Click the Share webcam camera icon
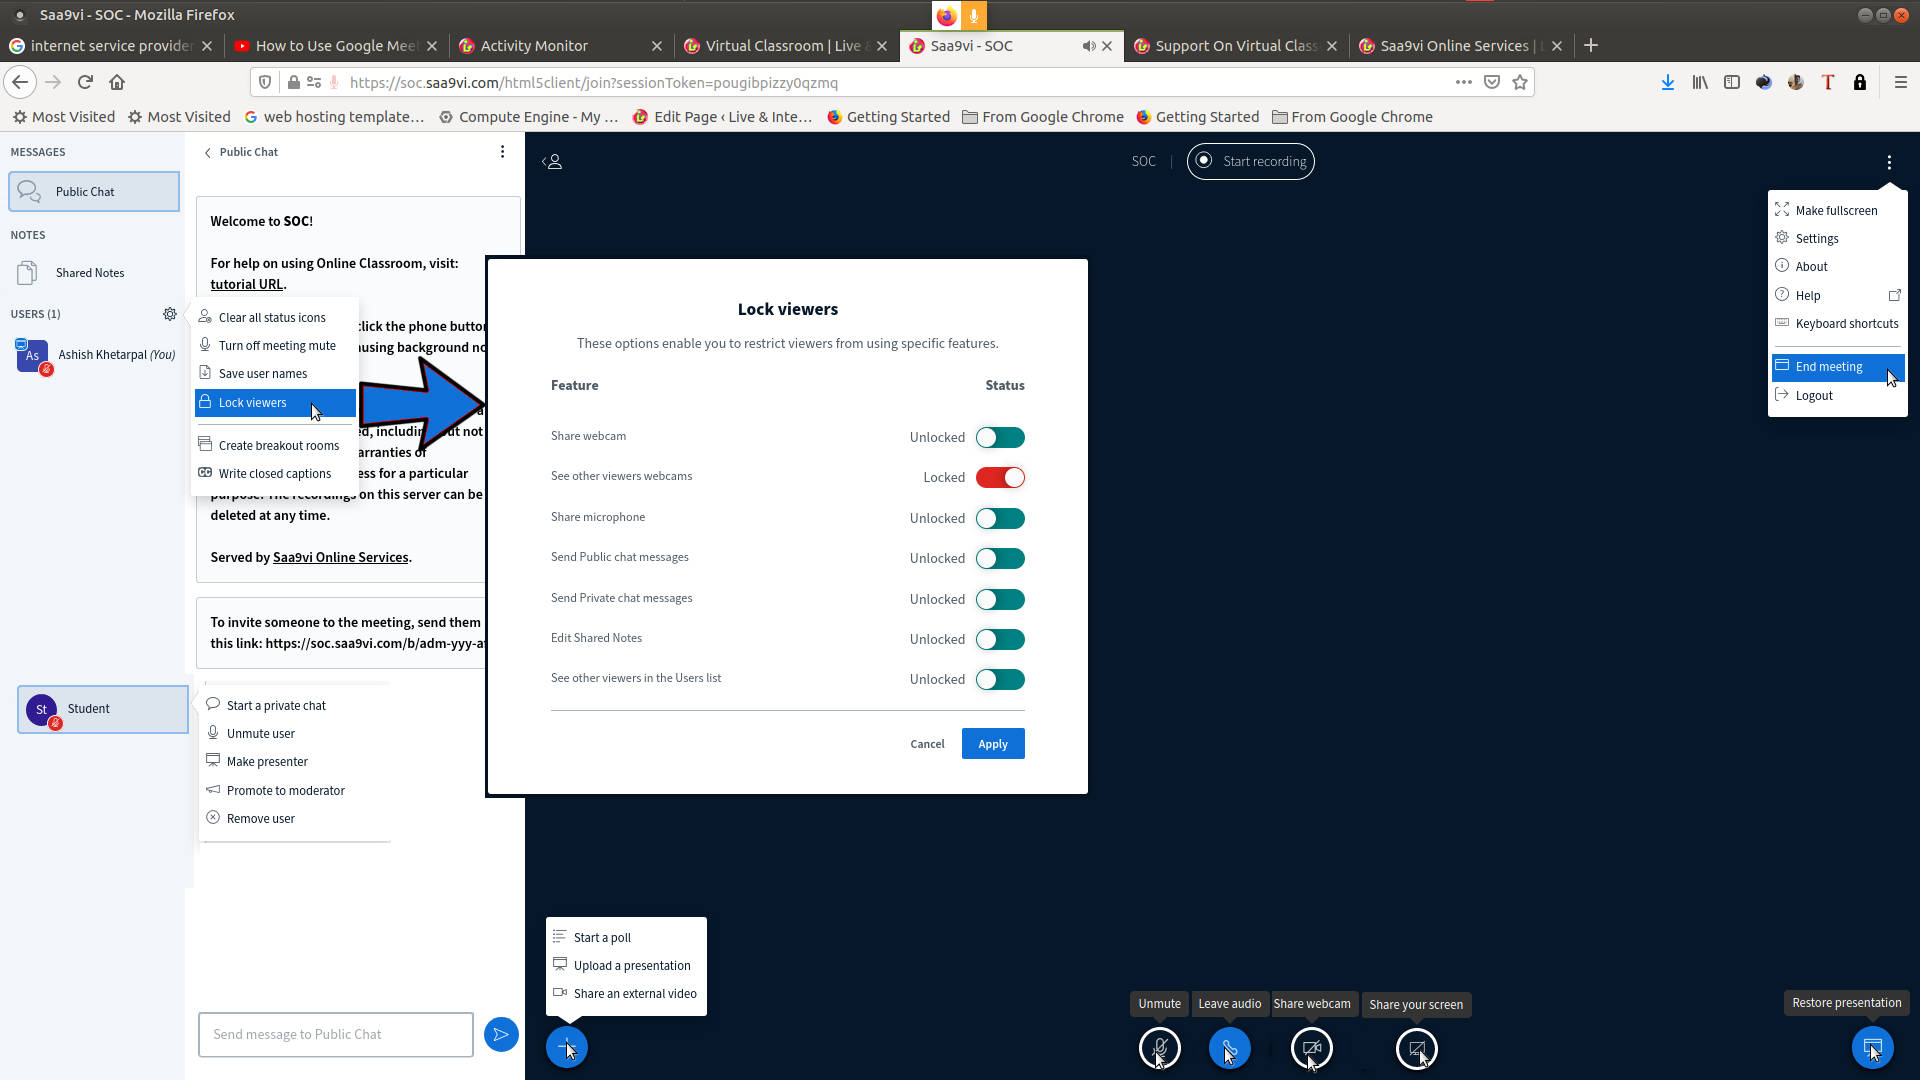The image size is (1920, 1080). [x=1311, y=1048]
